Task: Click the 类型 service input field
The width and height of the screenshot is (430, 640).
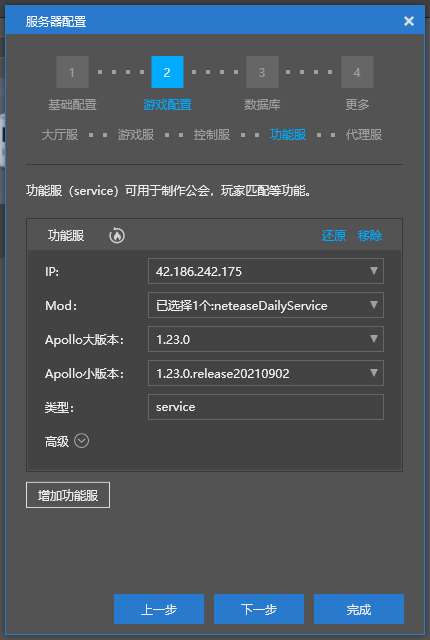Action: [266, 407]
